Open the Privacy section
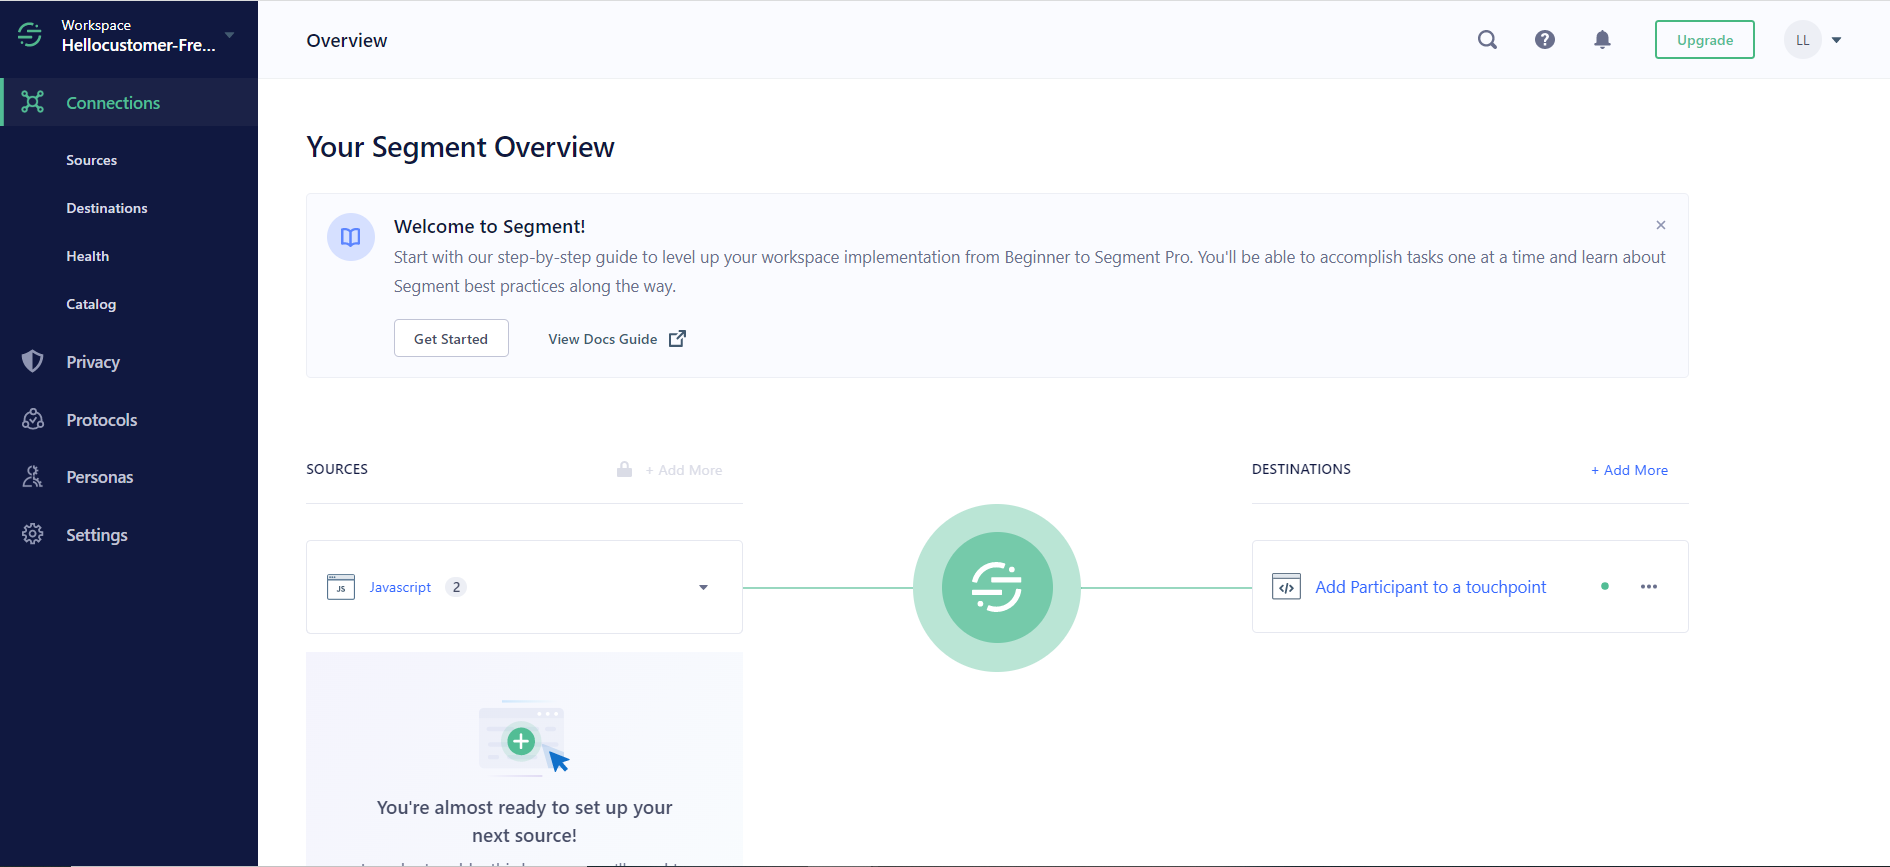Screen dimensions: 1890x867 tap(93, 362)
